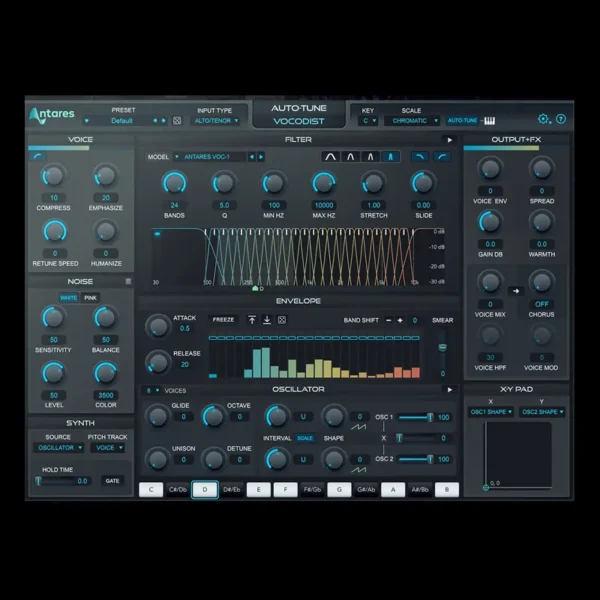Screen dimensions: 600x600
Task: Toggle the G#/Ab note key
Action: (366, 490)
